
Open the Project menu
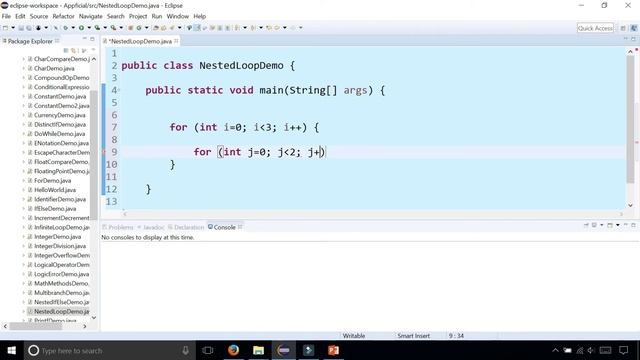click(x=138, y=16)
